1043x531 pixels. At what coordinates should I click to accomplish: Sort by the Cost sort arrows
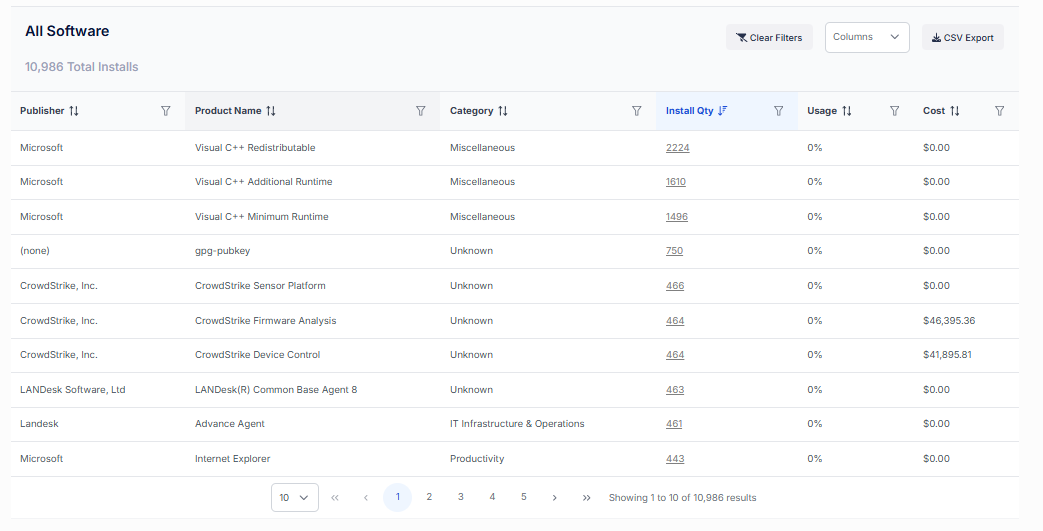(955, 111)
